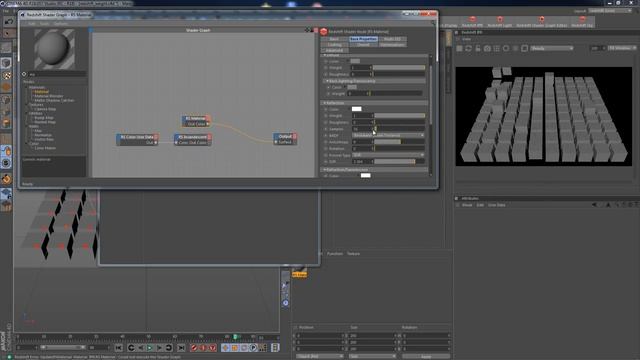The width and height of the screenshot is (640, 360).
Task: Collapse the Back-lighting/Translucency section
Action: 327,81
